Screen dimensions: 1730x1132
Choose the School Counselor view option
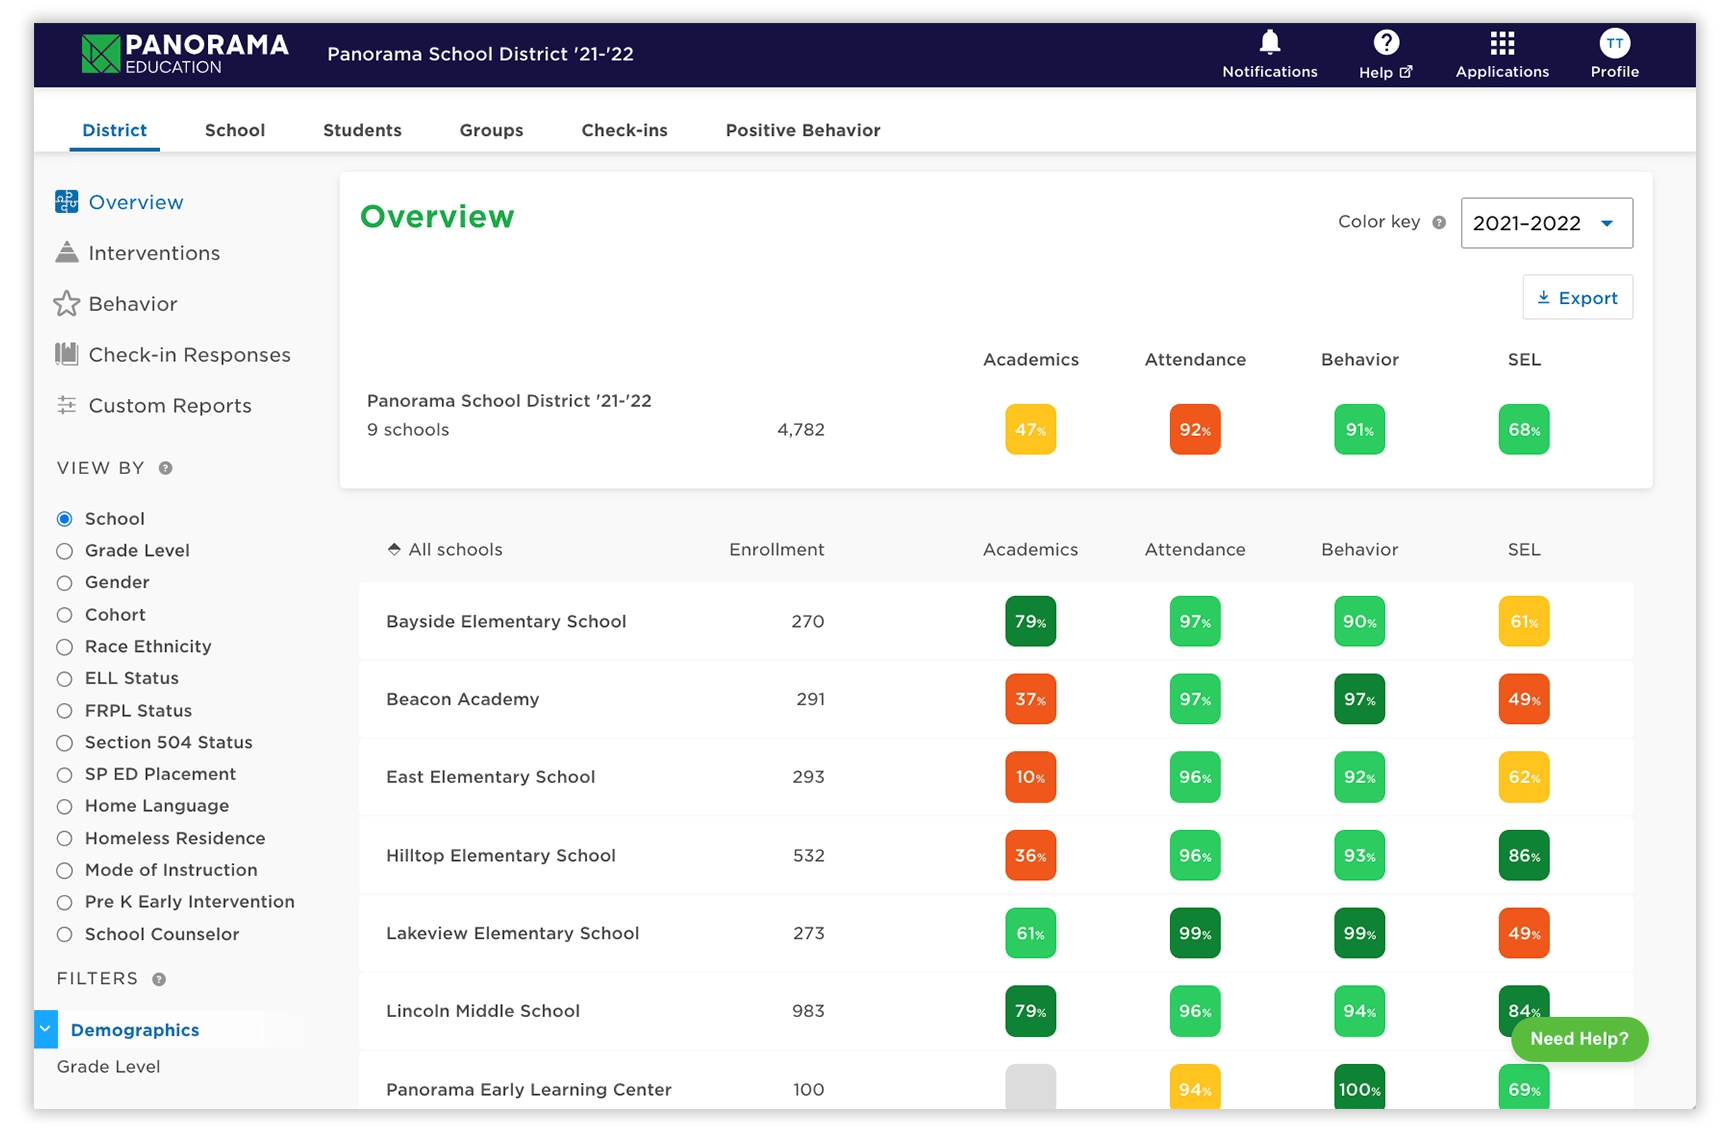click(65, 934)
